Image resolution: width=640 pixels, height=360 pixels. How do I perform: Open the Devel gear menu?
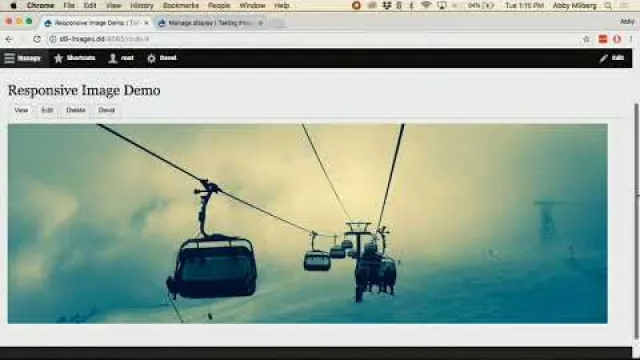pos(162,58)
